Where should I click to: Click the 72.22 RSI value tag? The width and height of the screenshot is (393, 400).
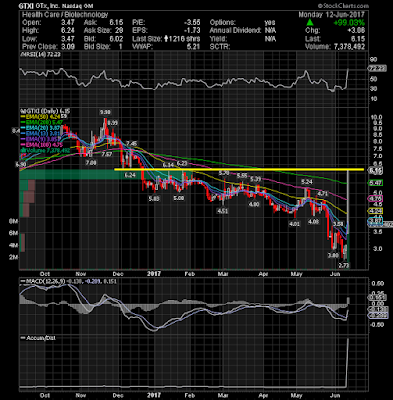pos(377,68)
